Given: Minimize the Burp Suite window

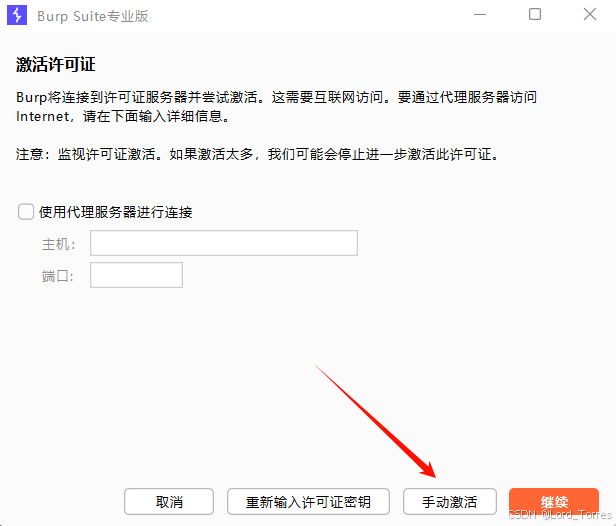Looking at the screenshot, I should point(480,15).
